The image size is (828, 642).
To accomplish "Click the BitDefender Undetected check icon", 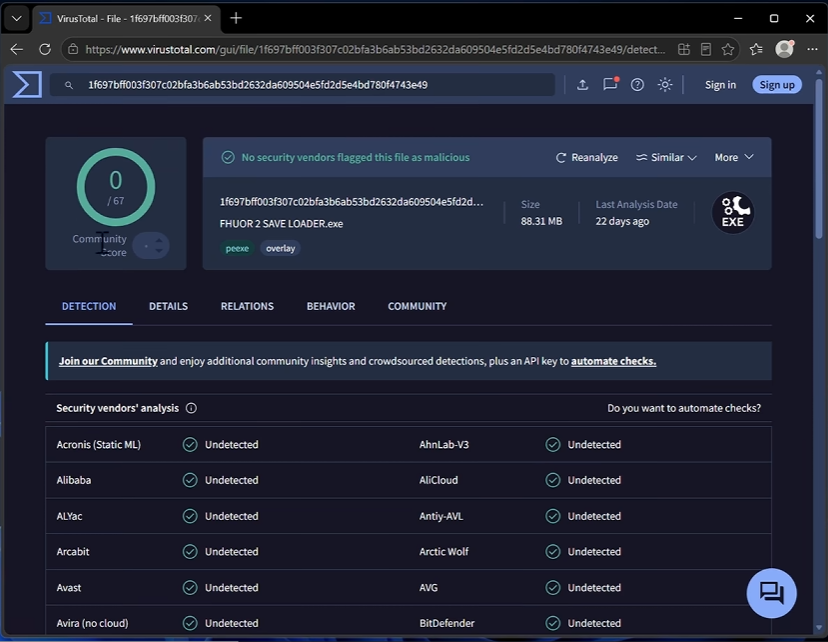I will 553,623.
